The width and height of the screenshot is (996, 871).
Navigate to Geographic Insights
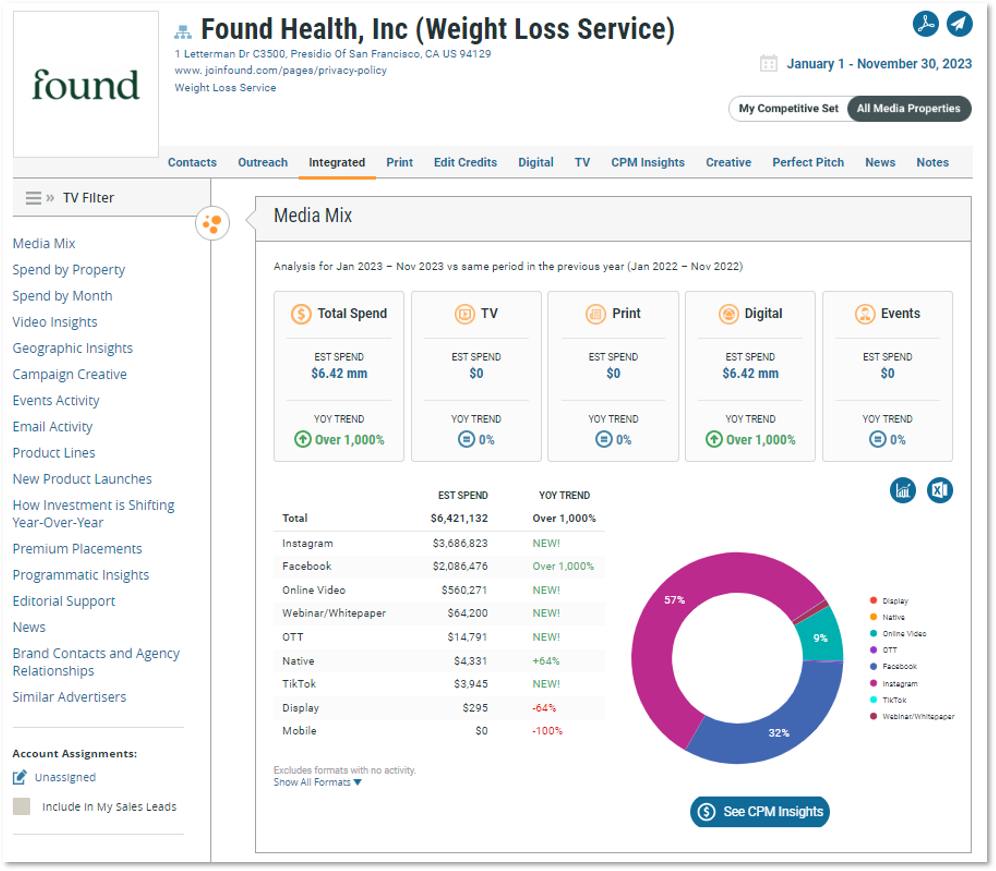(72, 348)
